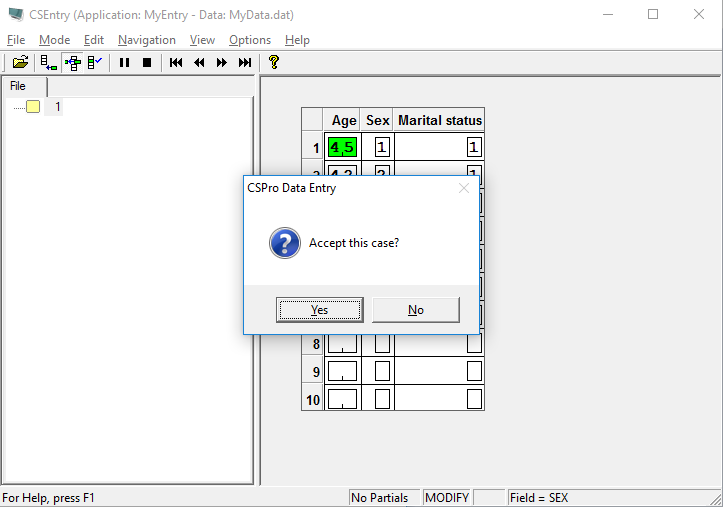The width and height of the screenshot is (723, 507).
Task: Jump to last case icon
Action: (x=245, y=62)
